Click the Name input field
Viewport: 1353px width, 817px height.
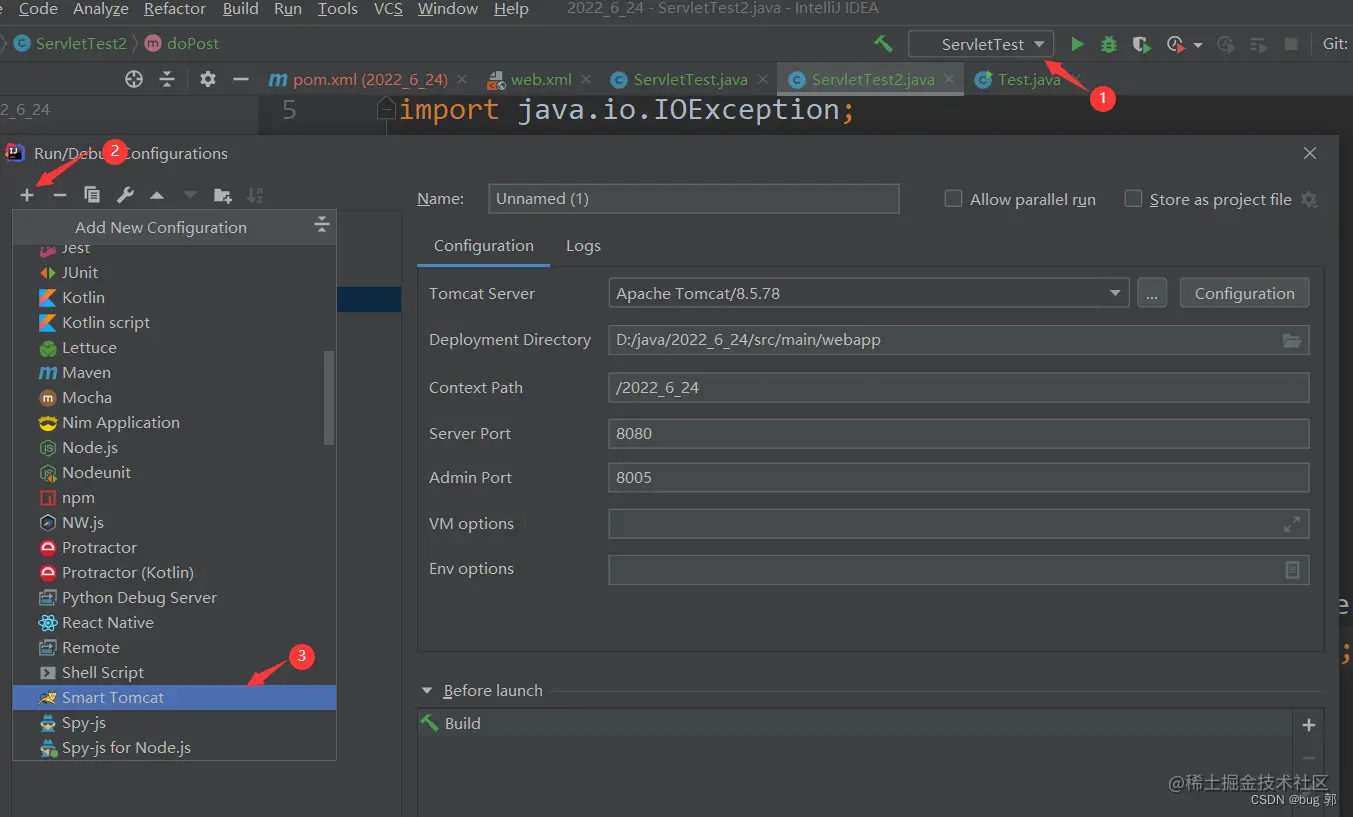pyautogui.click(x=694, y=198)
